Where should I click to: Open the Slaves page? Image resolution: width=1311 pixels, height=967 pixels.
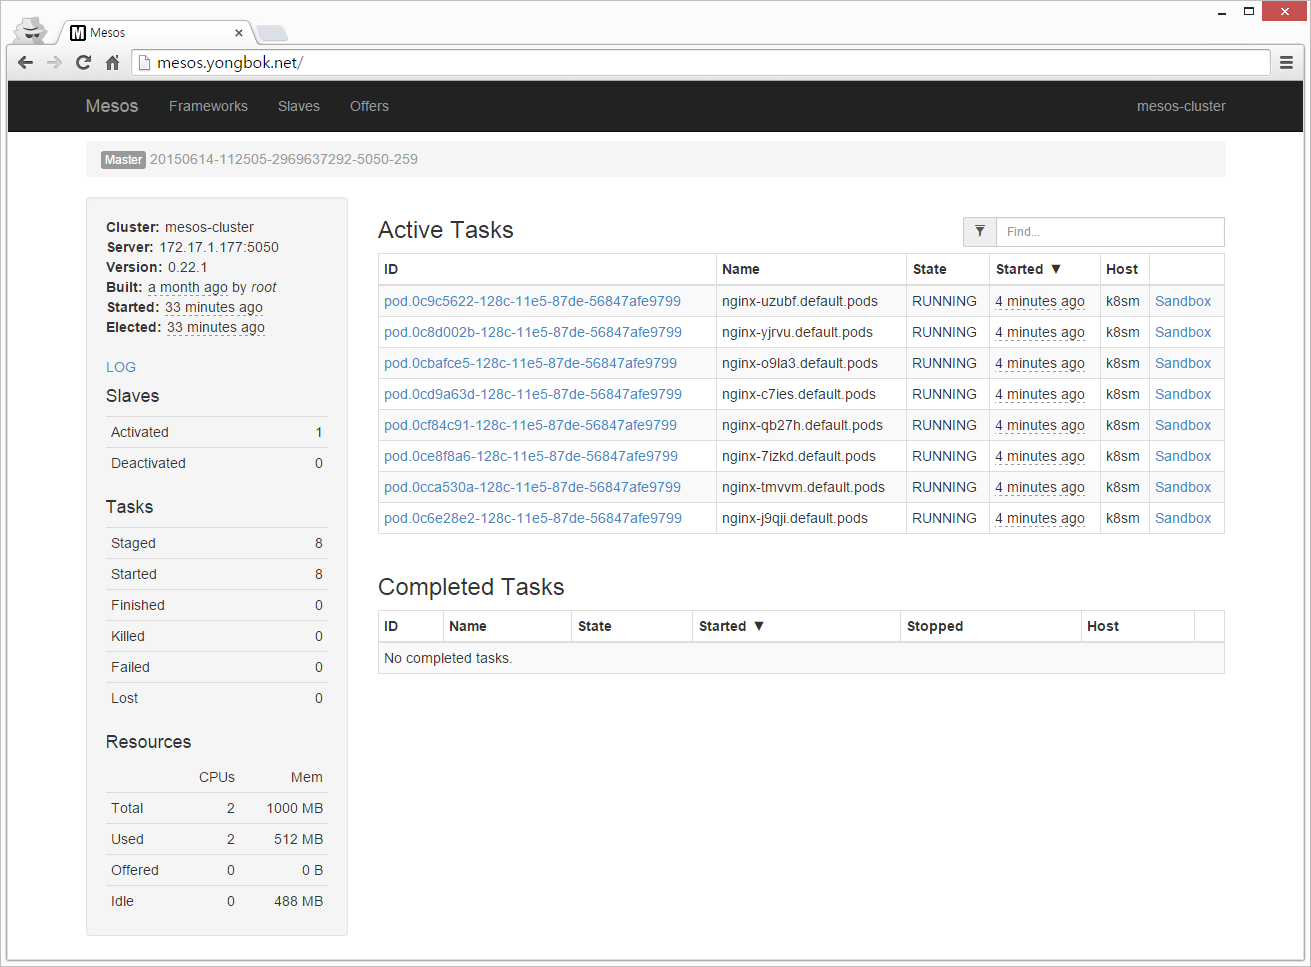(299, 106)
